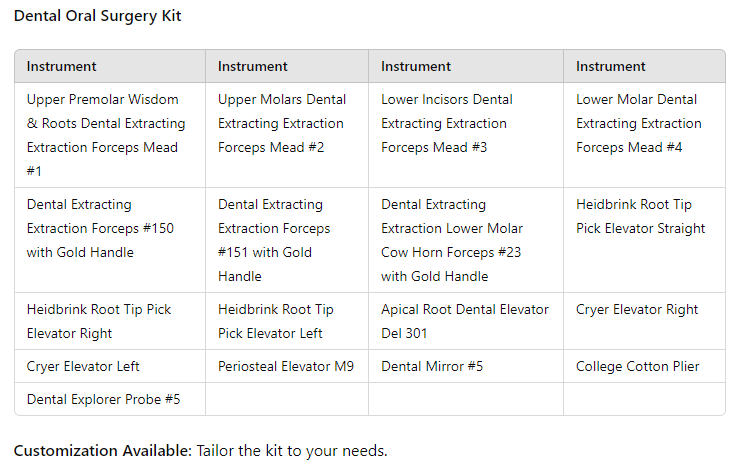
Task: Click the Periosteal Elevator M9 cell
Action: coord(287,366)
